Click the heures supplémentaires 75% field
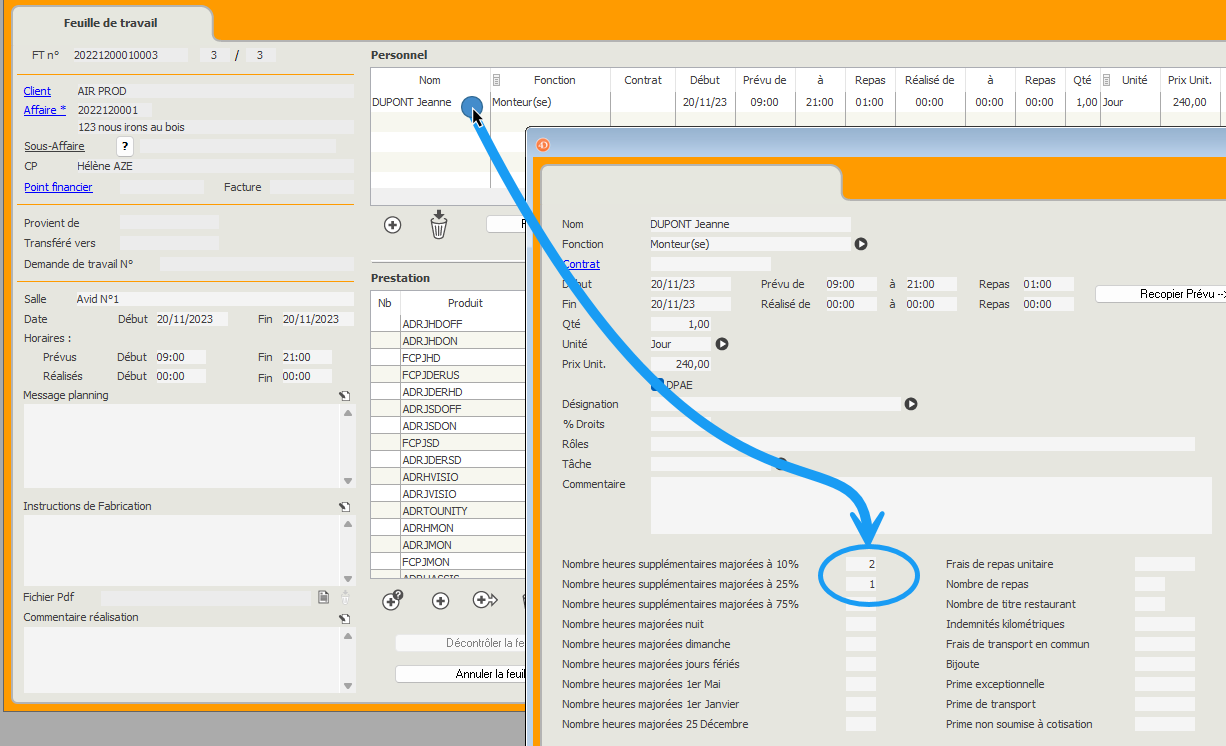Image resolution: width=1226 pixels, height=746 pixels. (x=860, y=604)
